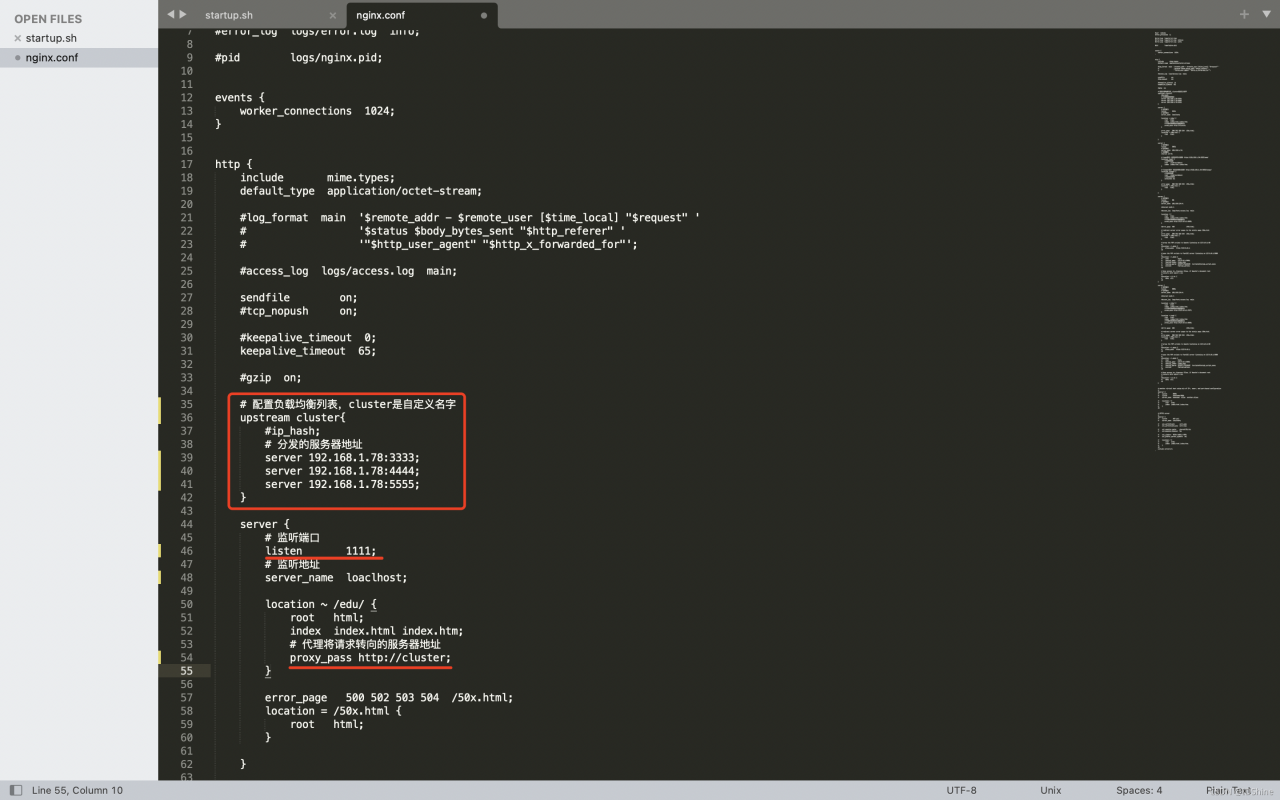Click the "server_name loaclhost;" line
Viewport: 1280px width, 800px height.
click(x=336, y=578)
